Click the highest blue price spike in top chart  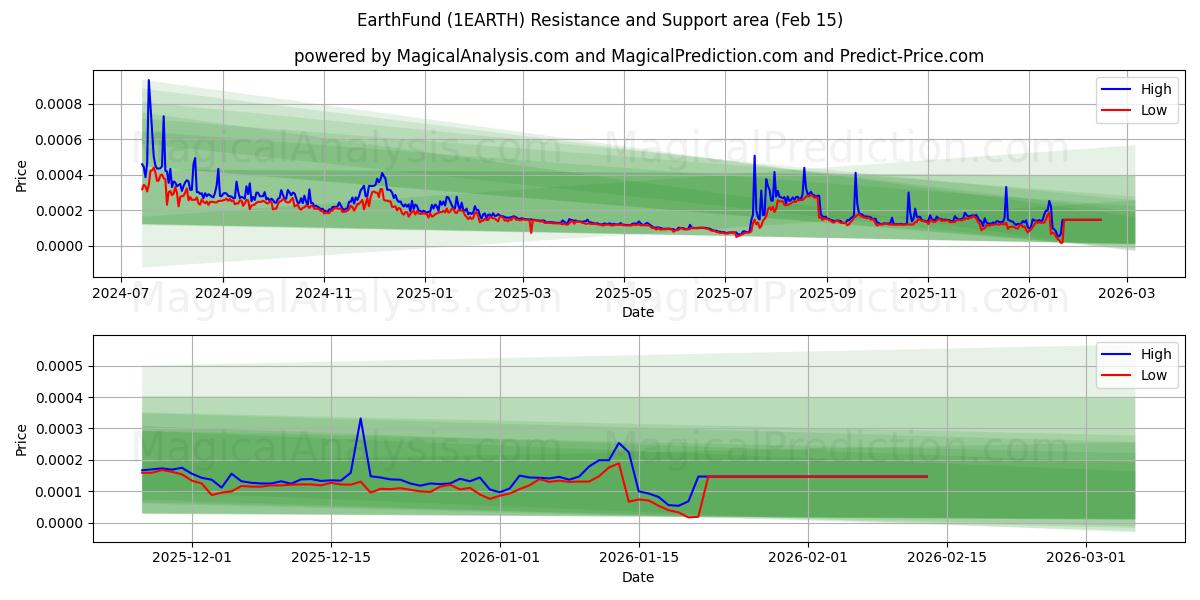tap(149, 81)
